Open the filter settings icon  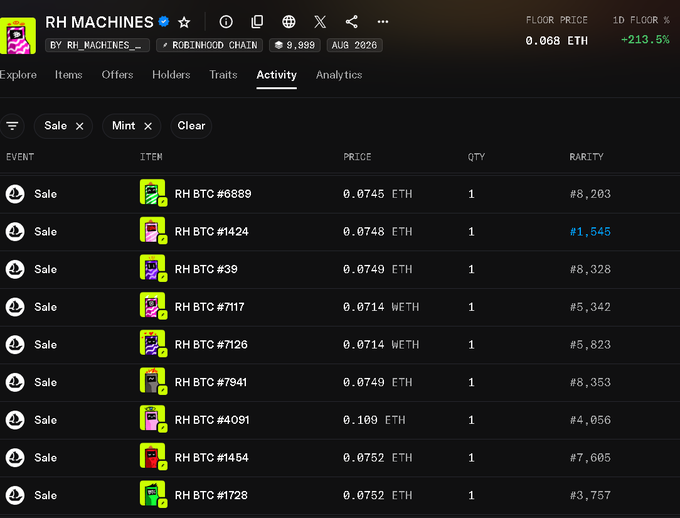click(x=12, y=126)
